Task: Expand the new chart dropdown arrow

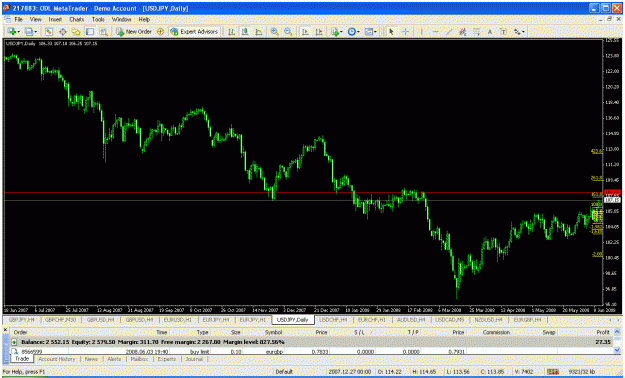Action: pyautogui.click(x=18, y=32)
